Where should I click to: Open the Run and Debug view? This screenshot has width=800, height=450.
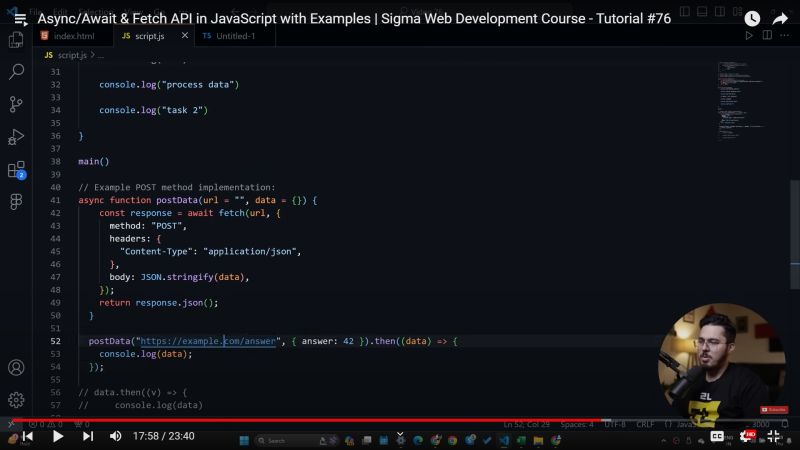click(x=16, y=137)
